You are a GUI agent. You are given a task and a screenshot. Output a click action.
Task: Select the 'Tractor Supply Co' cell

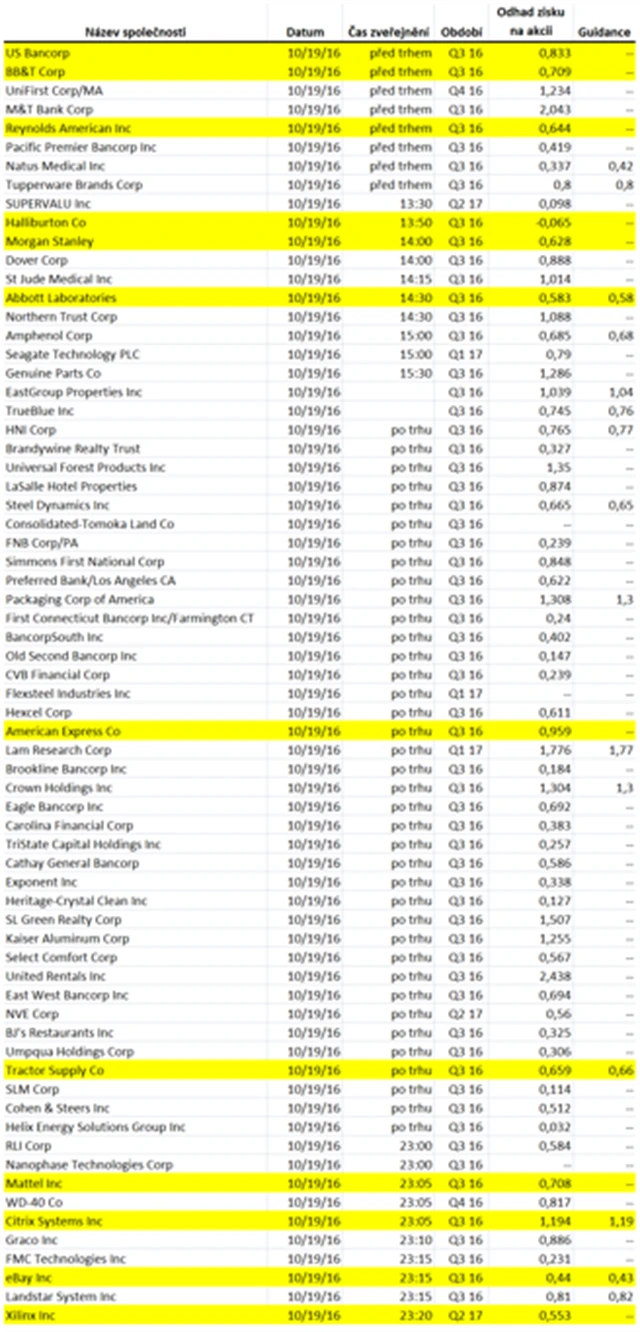coord(134,1071)
